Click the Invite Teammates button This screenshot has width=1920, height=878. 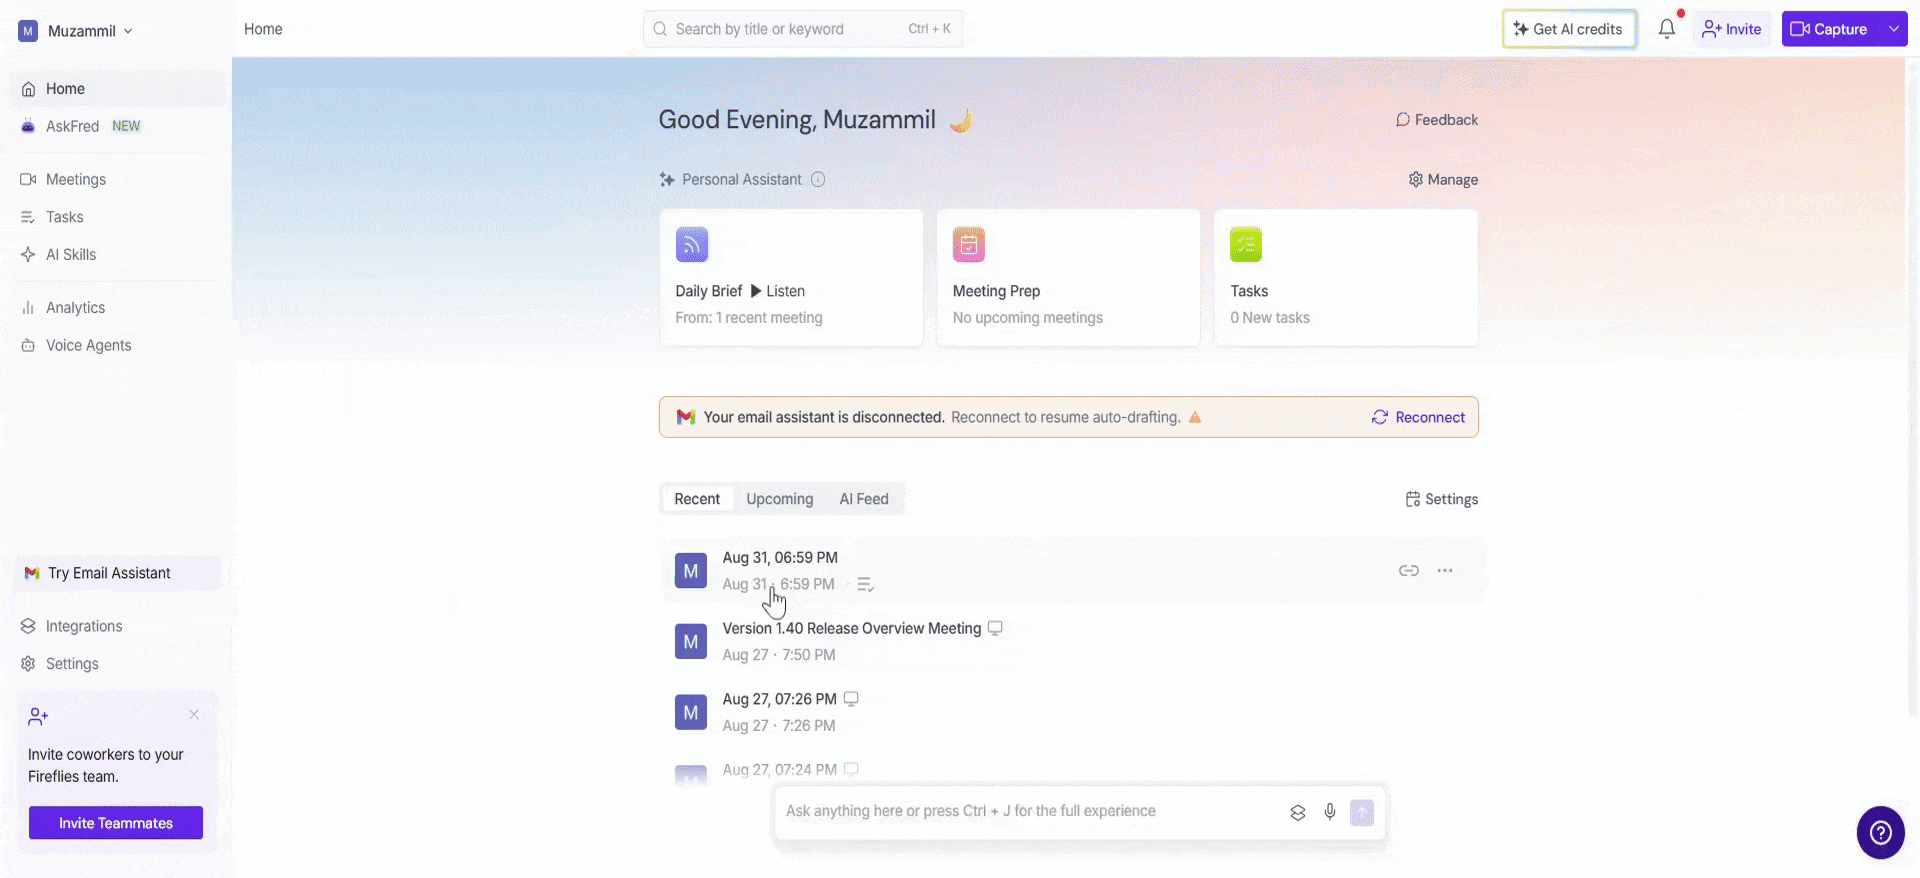pyautogui.click(x=116, y=823)
